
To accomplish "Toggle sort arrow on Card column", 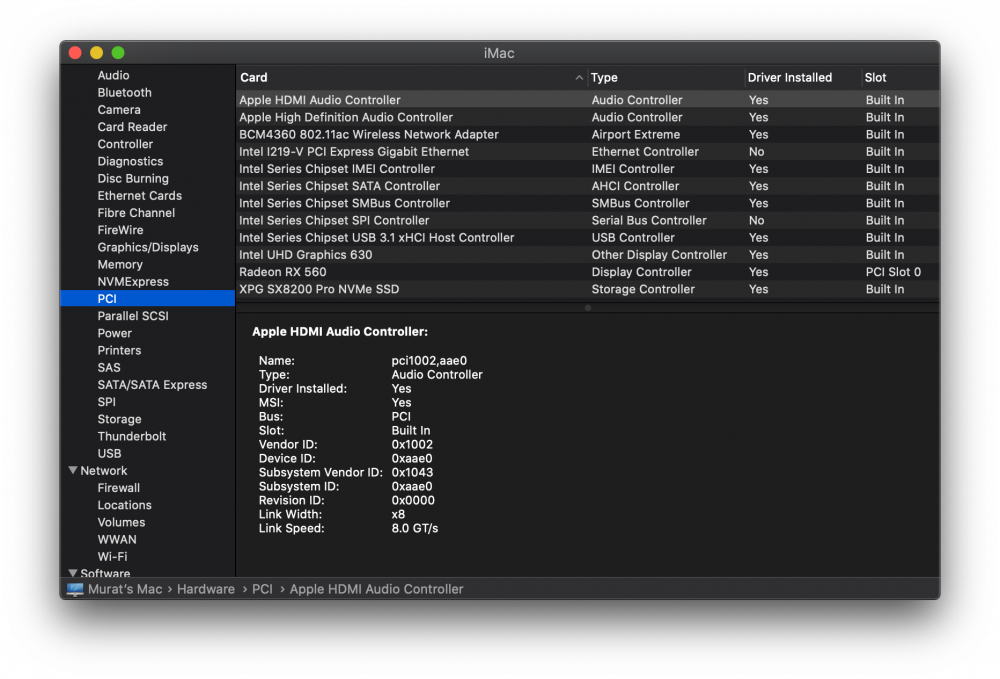I will click(579, 78).
